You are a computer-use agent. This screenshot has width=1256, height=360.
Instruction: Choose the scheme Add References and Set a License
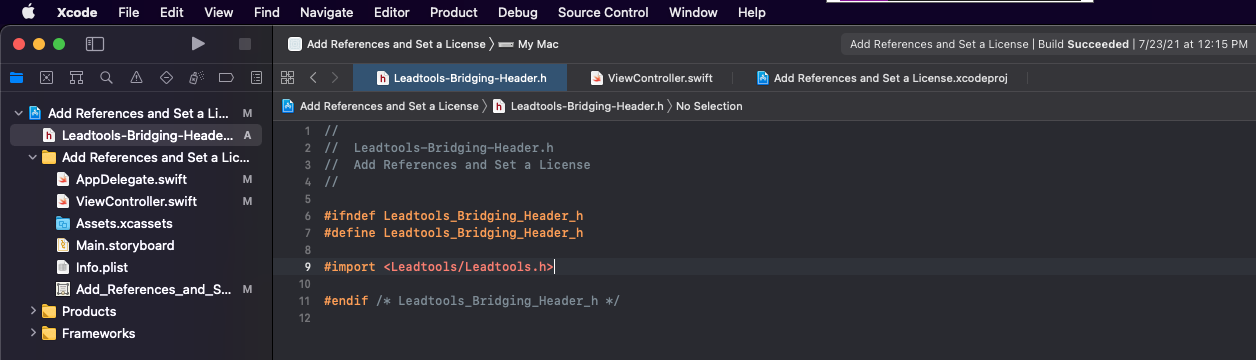tap(387, 44)
